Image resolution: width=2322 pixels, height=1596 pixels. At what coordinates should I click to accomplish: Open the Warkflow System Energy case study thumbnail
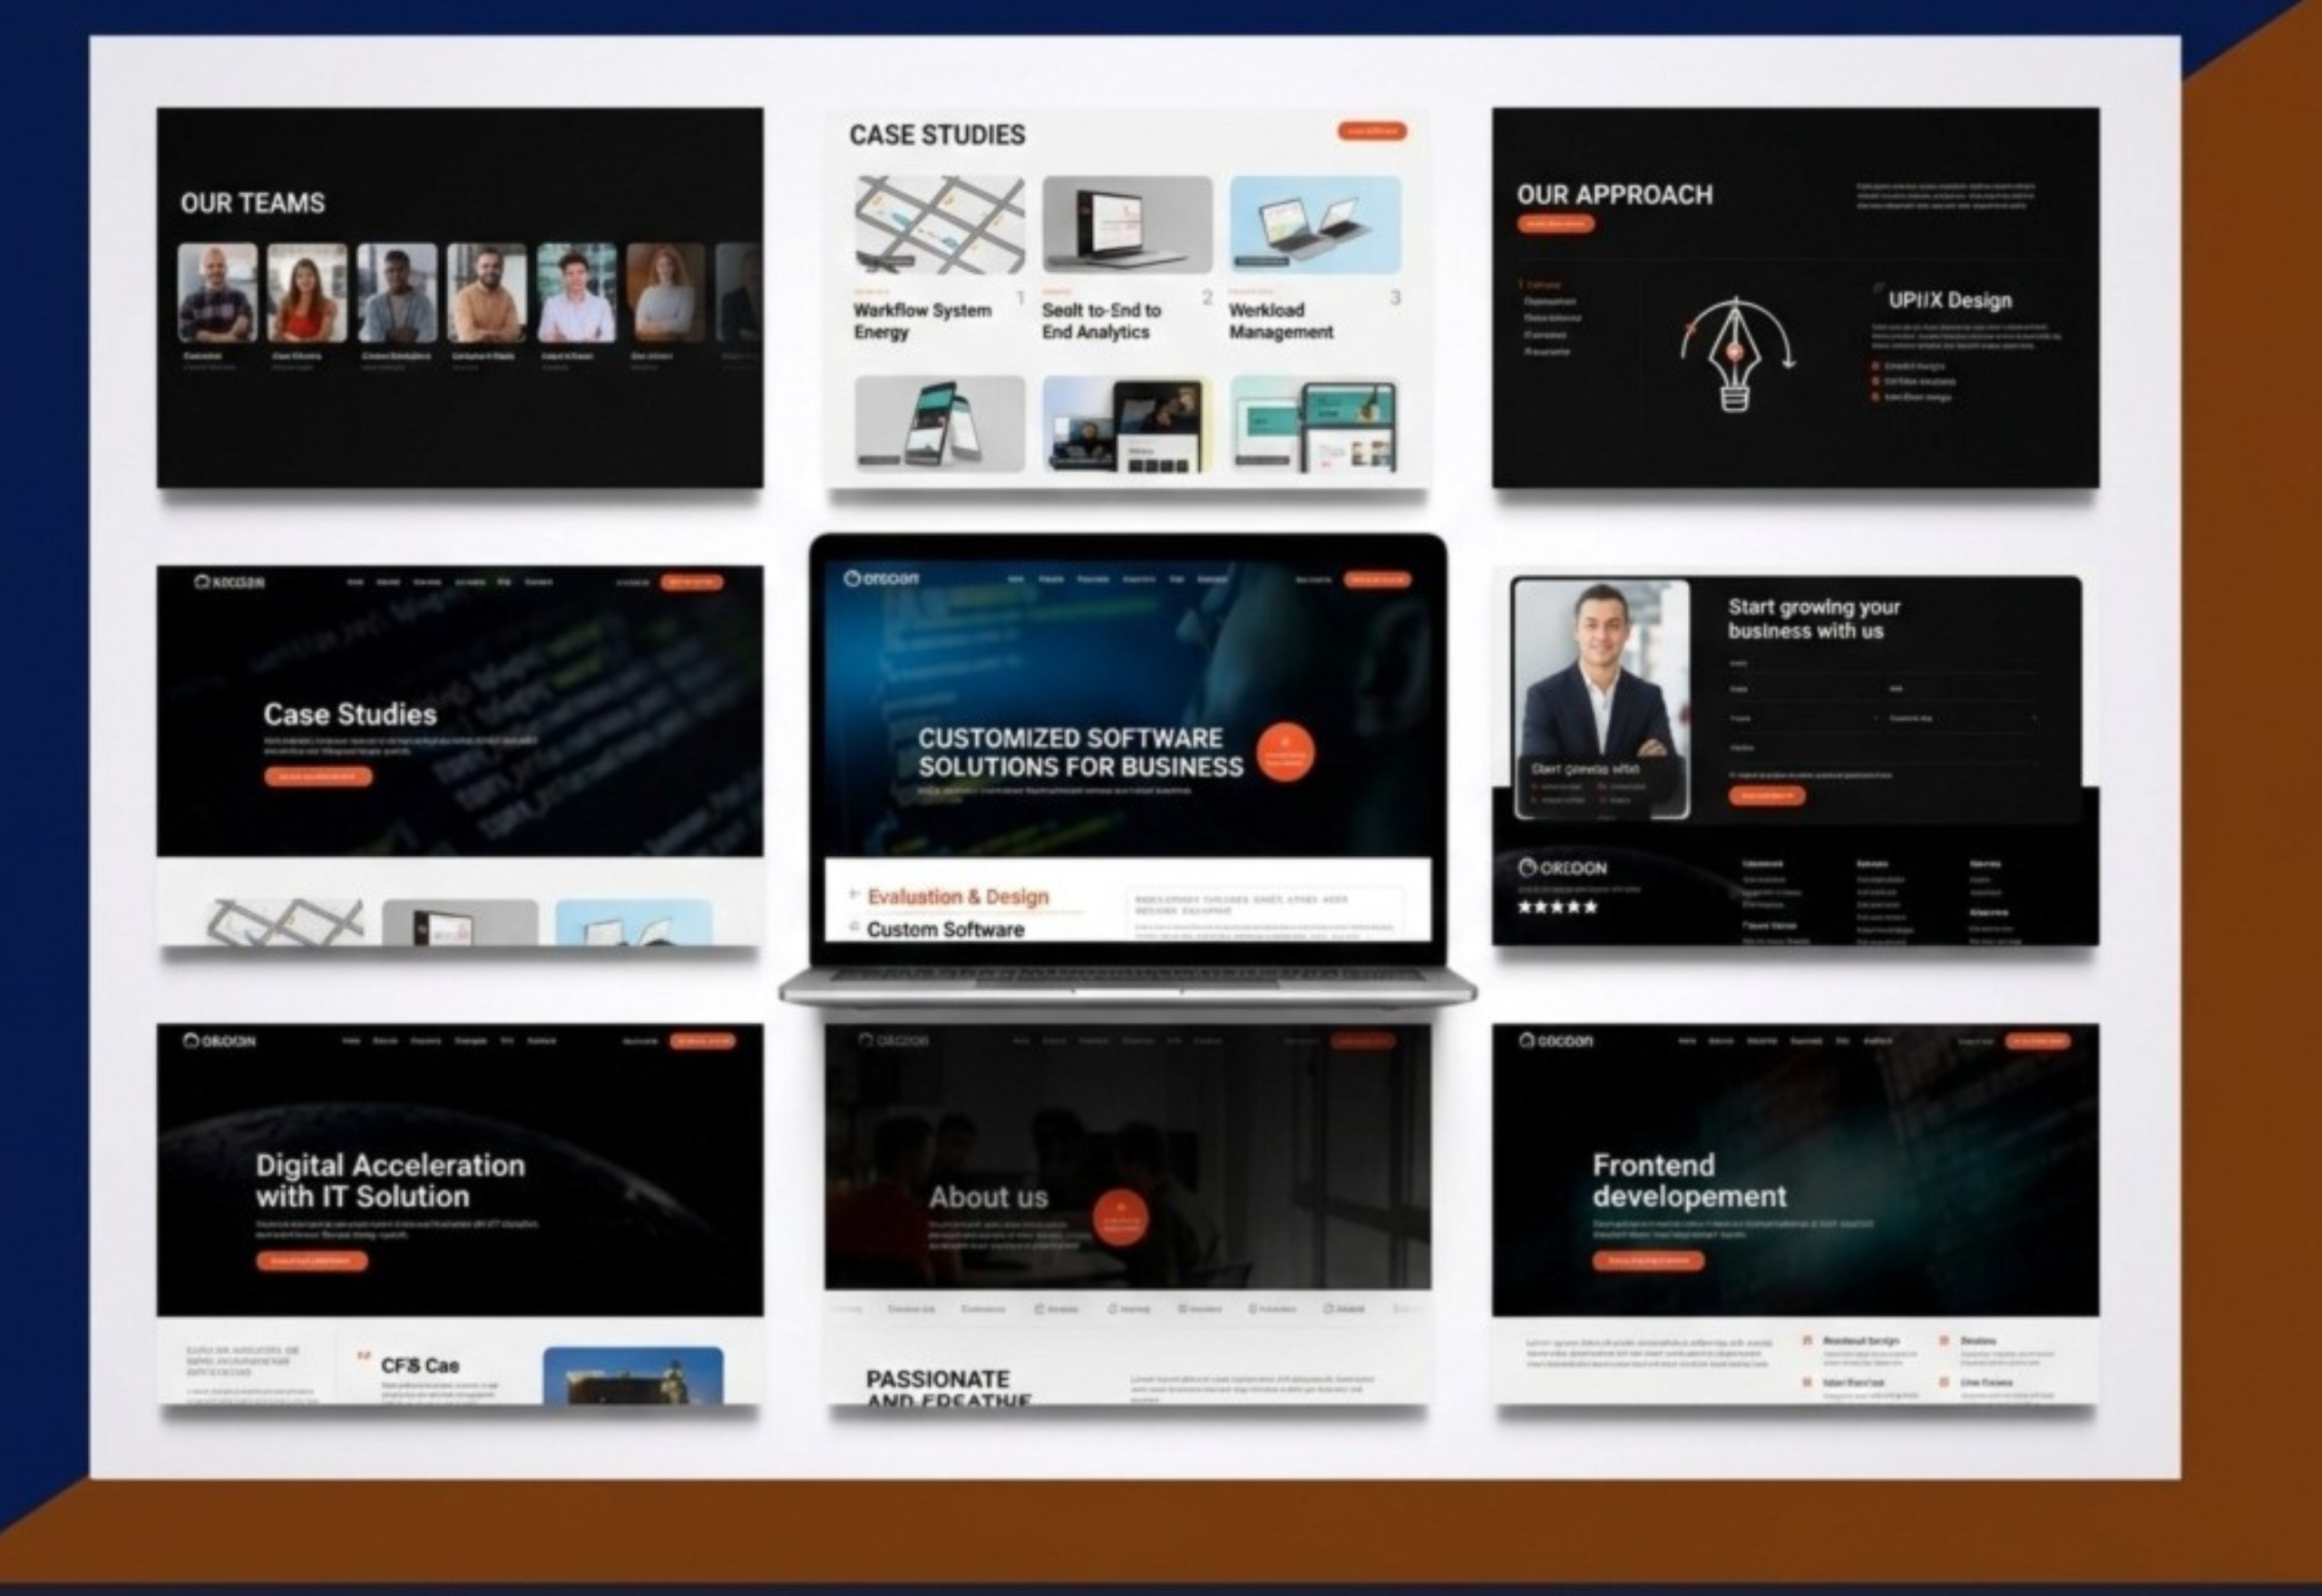pyautogui.click(x=939, y=225)
